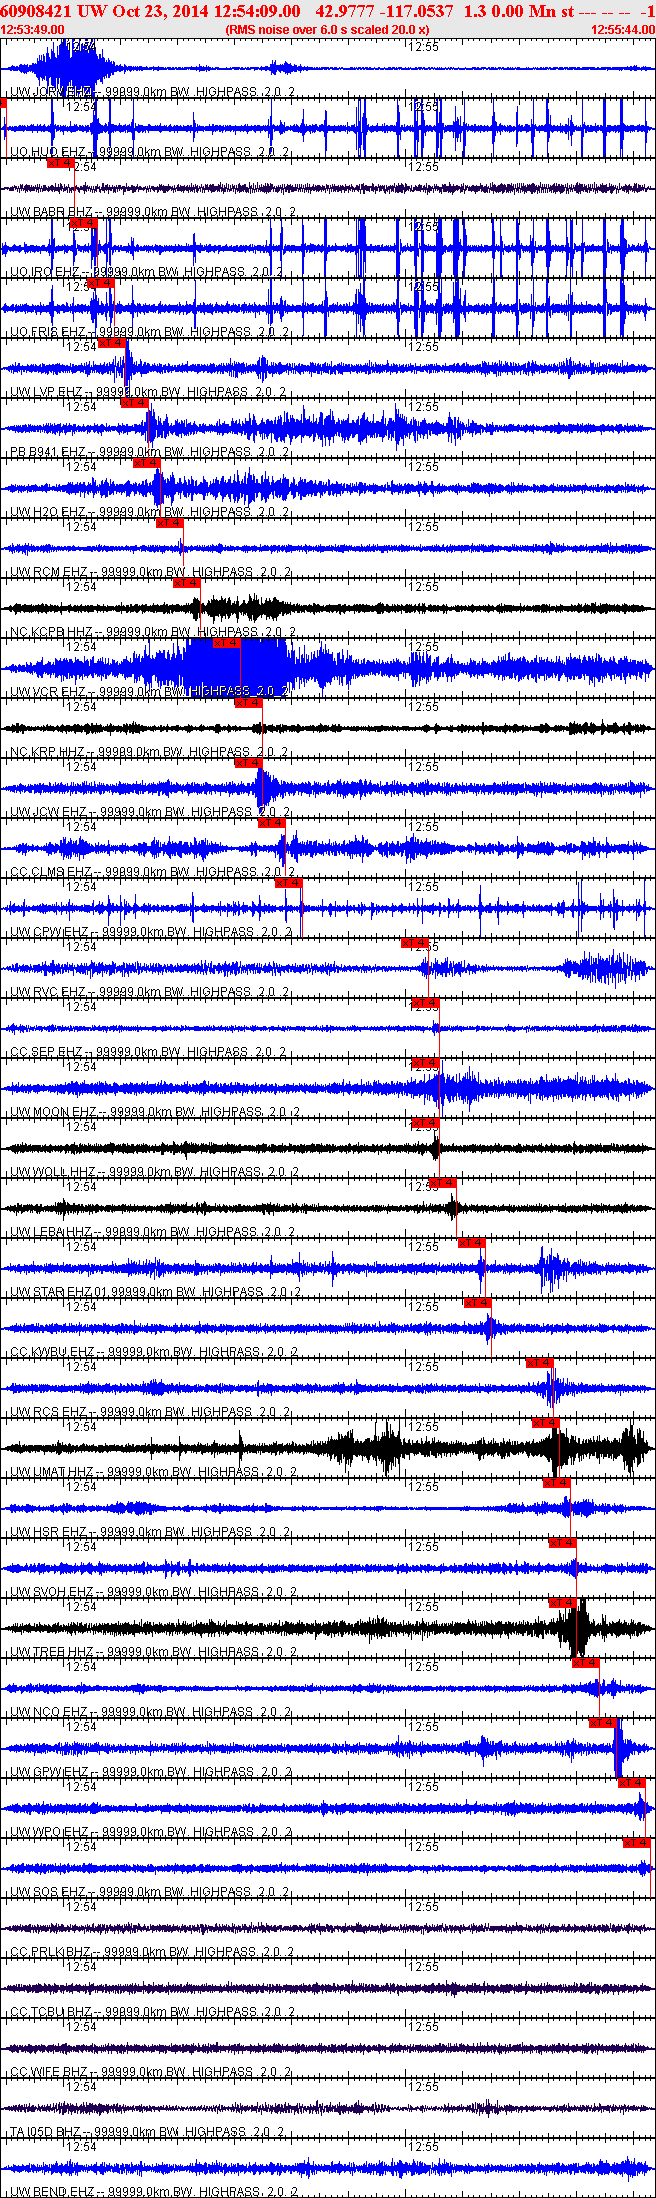The width and height of the screenshot is (656, 2198).
Task: Click the red pick marker on the NCO trace
Action: tap(586, 1663)
